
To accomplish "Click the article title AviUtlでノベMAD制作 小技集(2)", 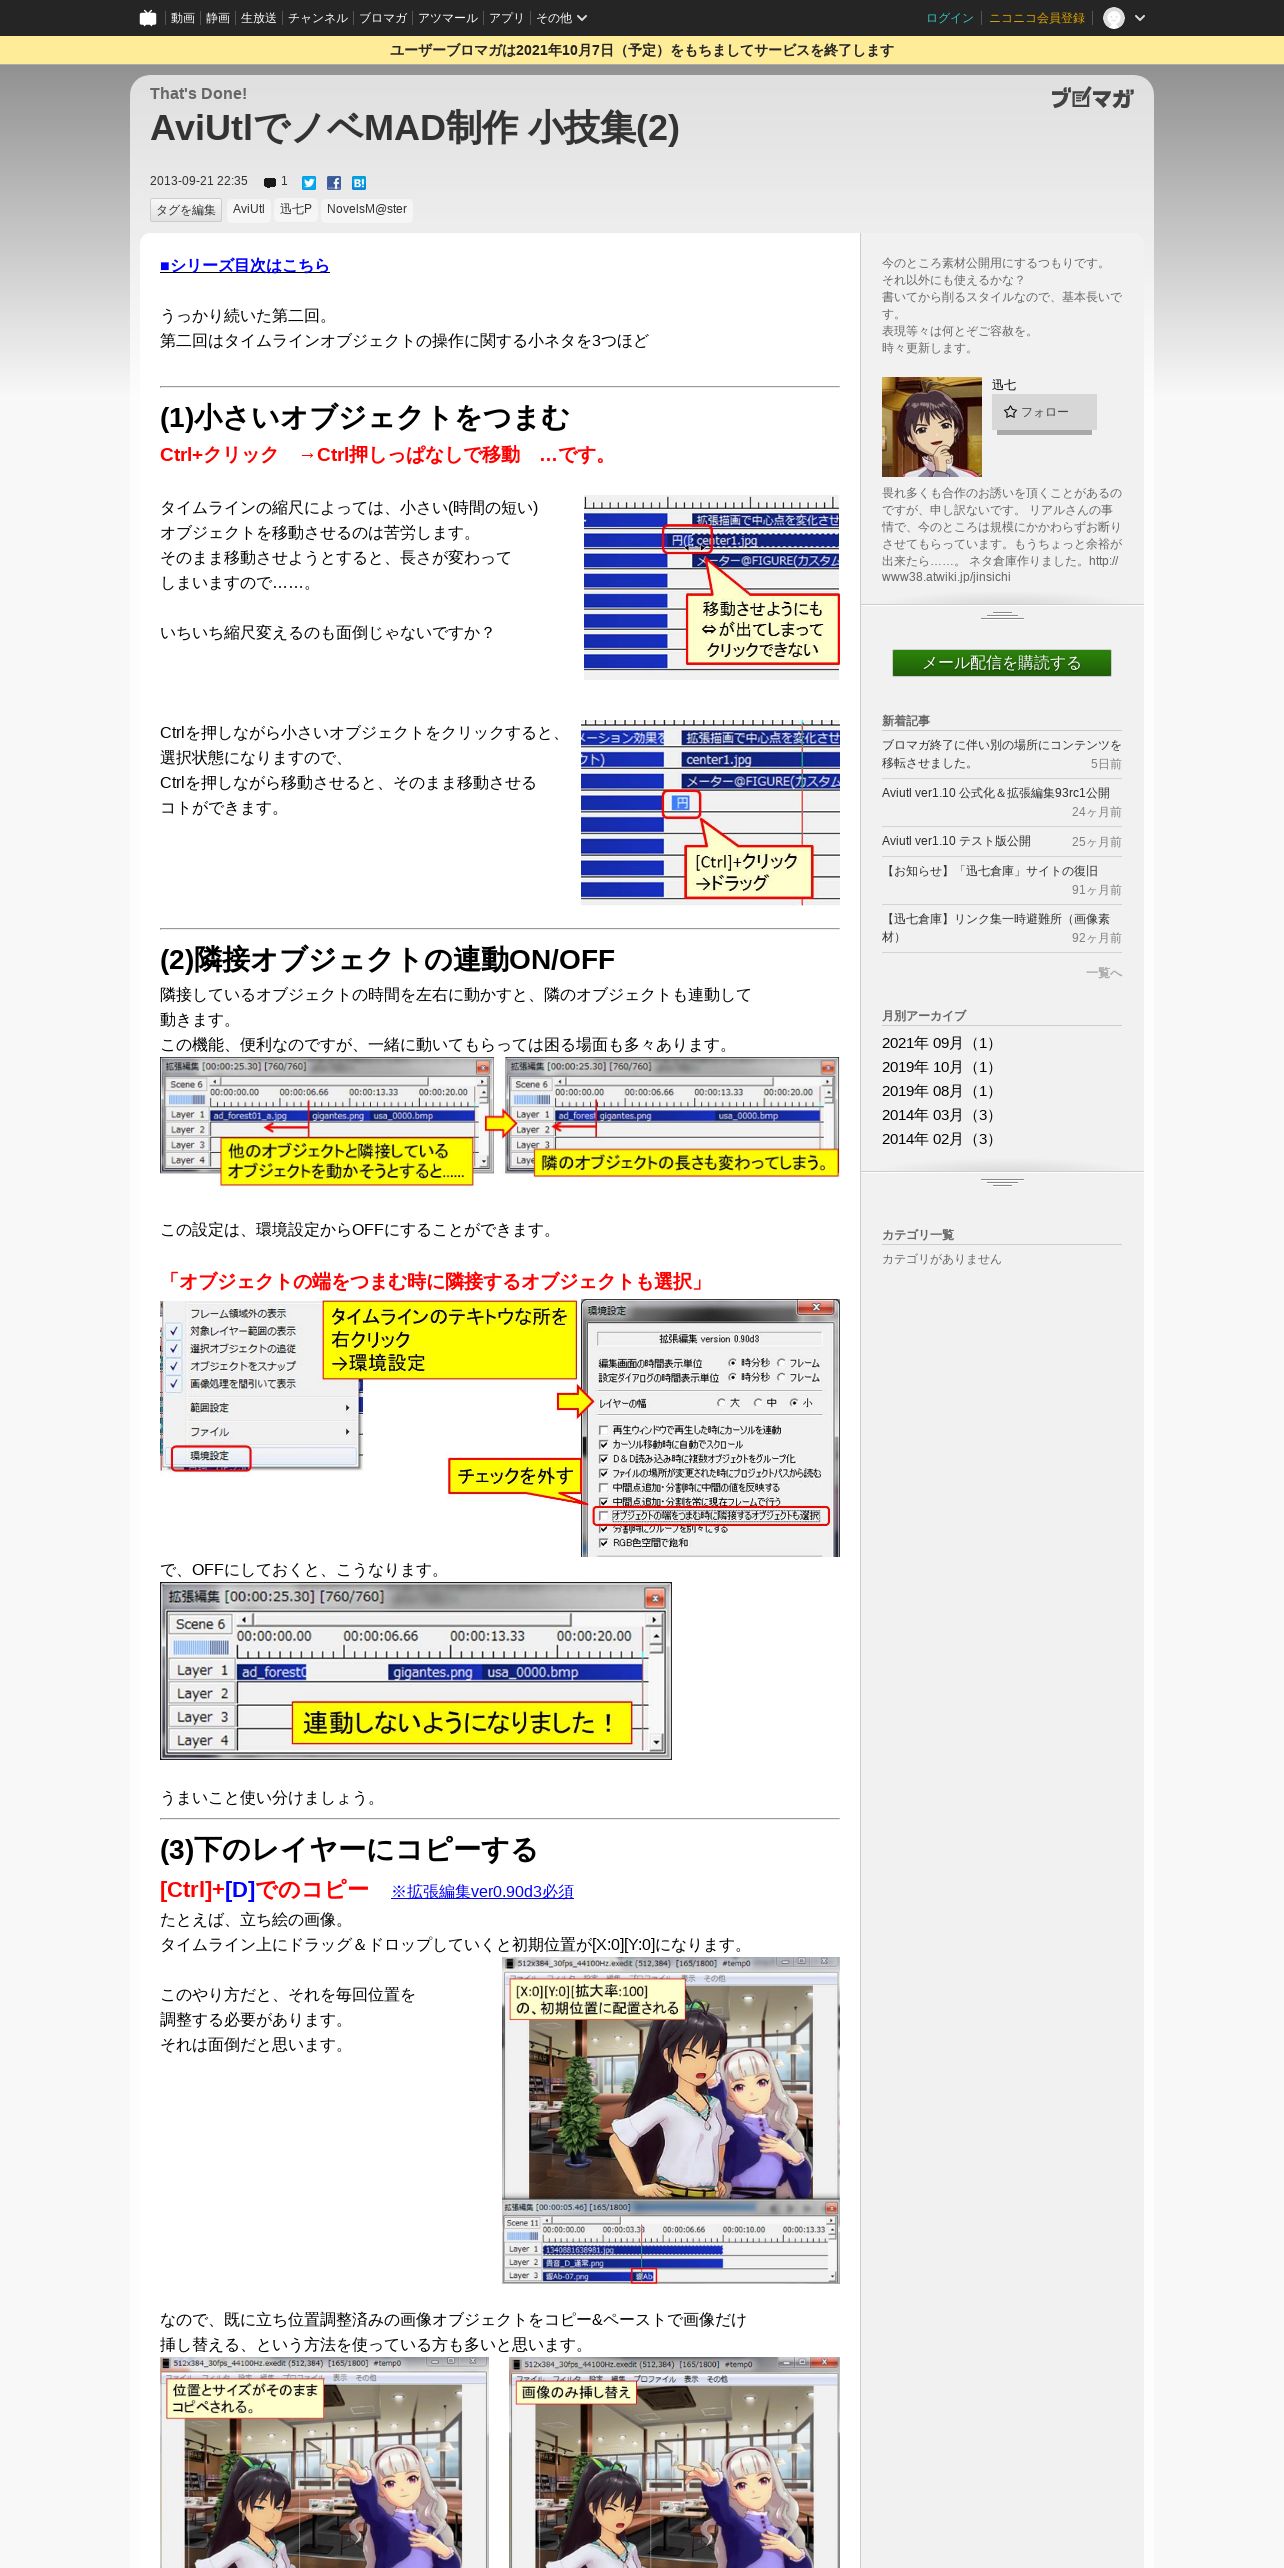I will pos(414,128).
